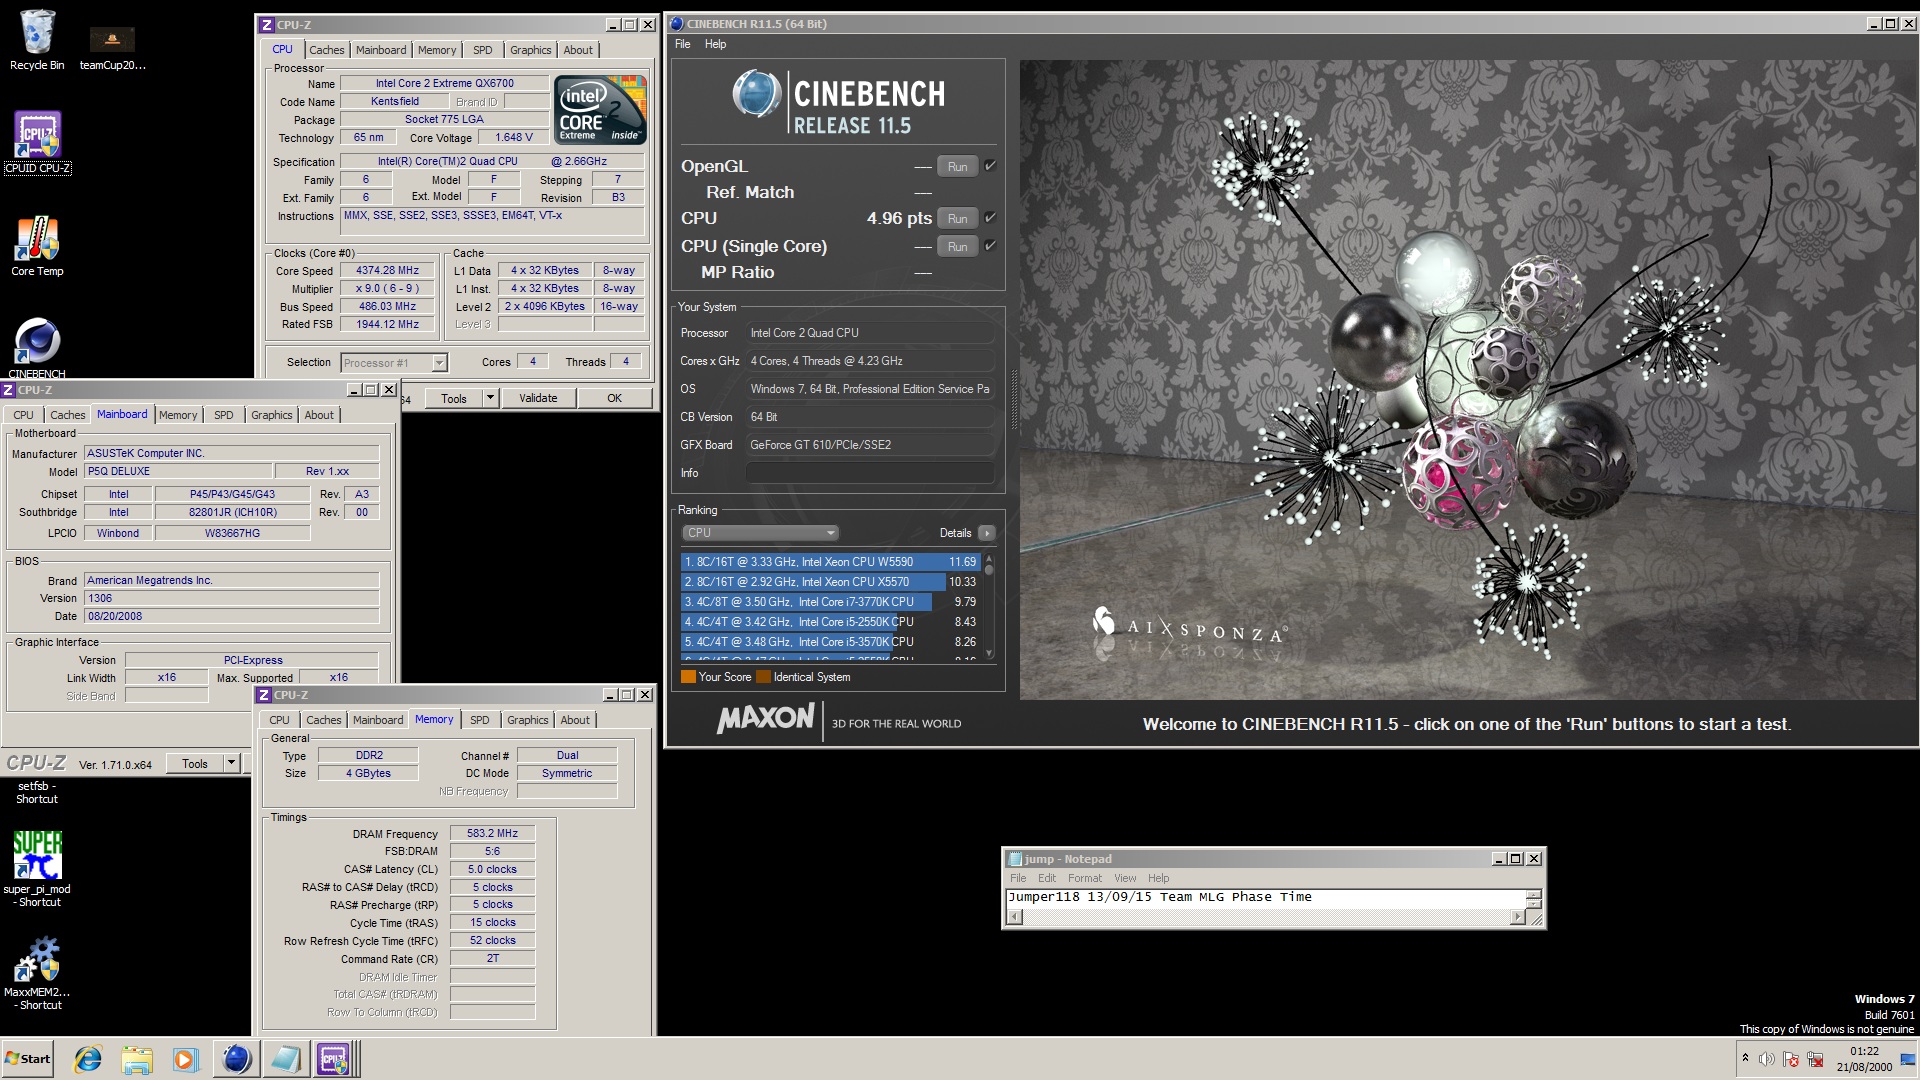Open Windows Media Player from taskbar
Image resolution: width=1920 pixels, height=1080 pixels.
pos(186,1059)
